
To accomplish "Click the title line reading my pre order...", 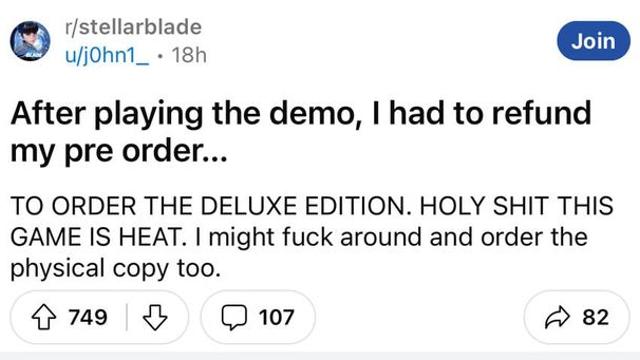I will (119, 152).
